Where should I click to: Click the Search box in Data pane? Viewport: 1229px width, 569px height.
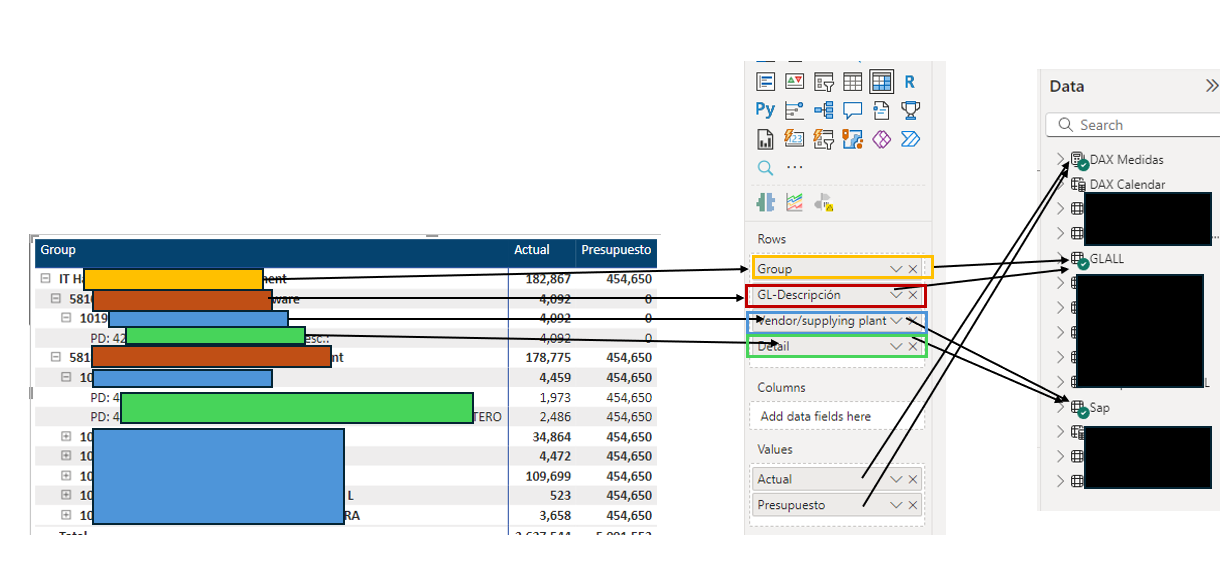pos(1135,125)
